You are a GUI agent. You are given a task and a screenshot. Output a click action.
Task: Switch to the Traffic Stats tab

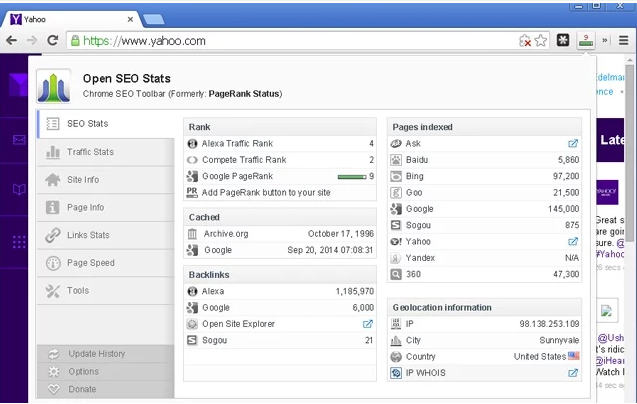pos(106,152)
